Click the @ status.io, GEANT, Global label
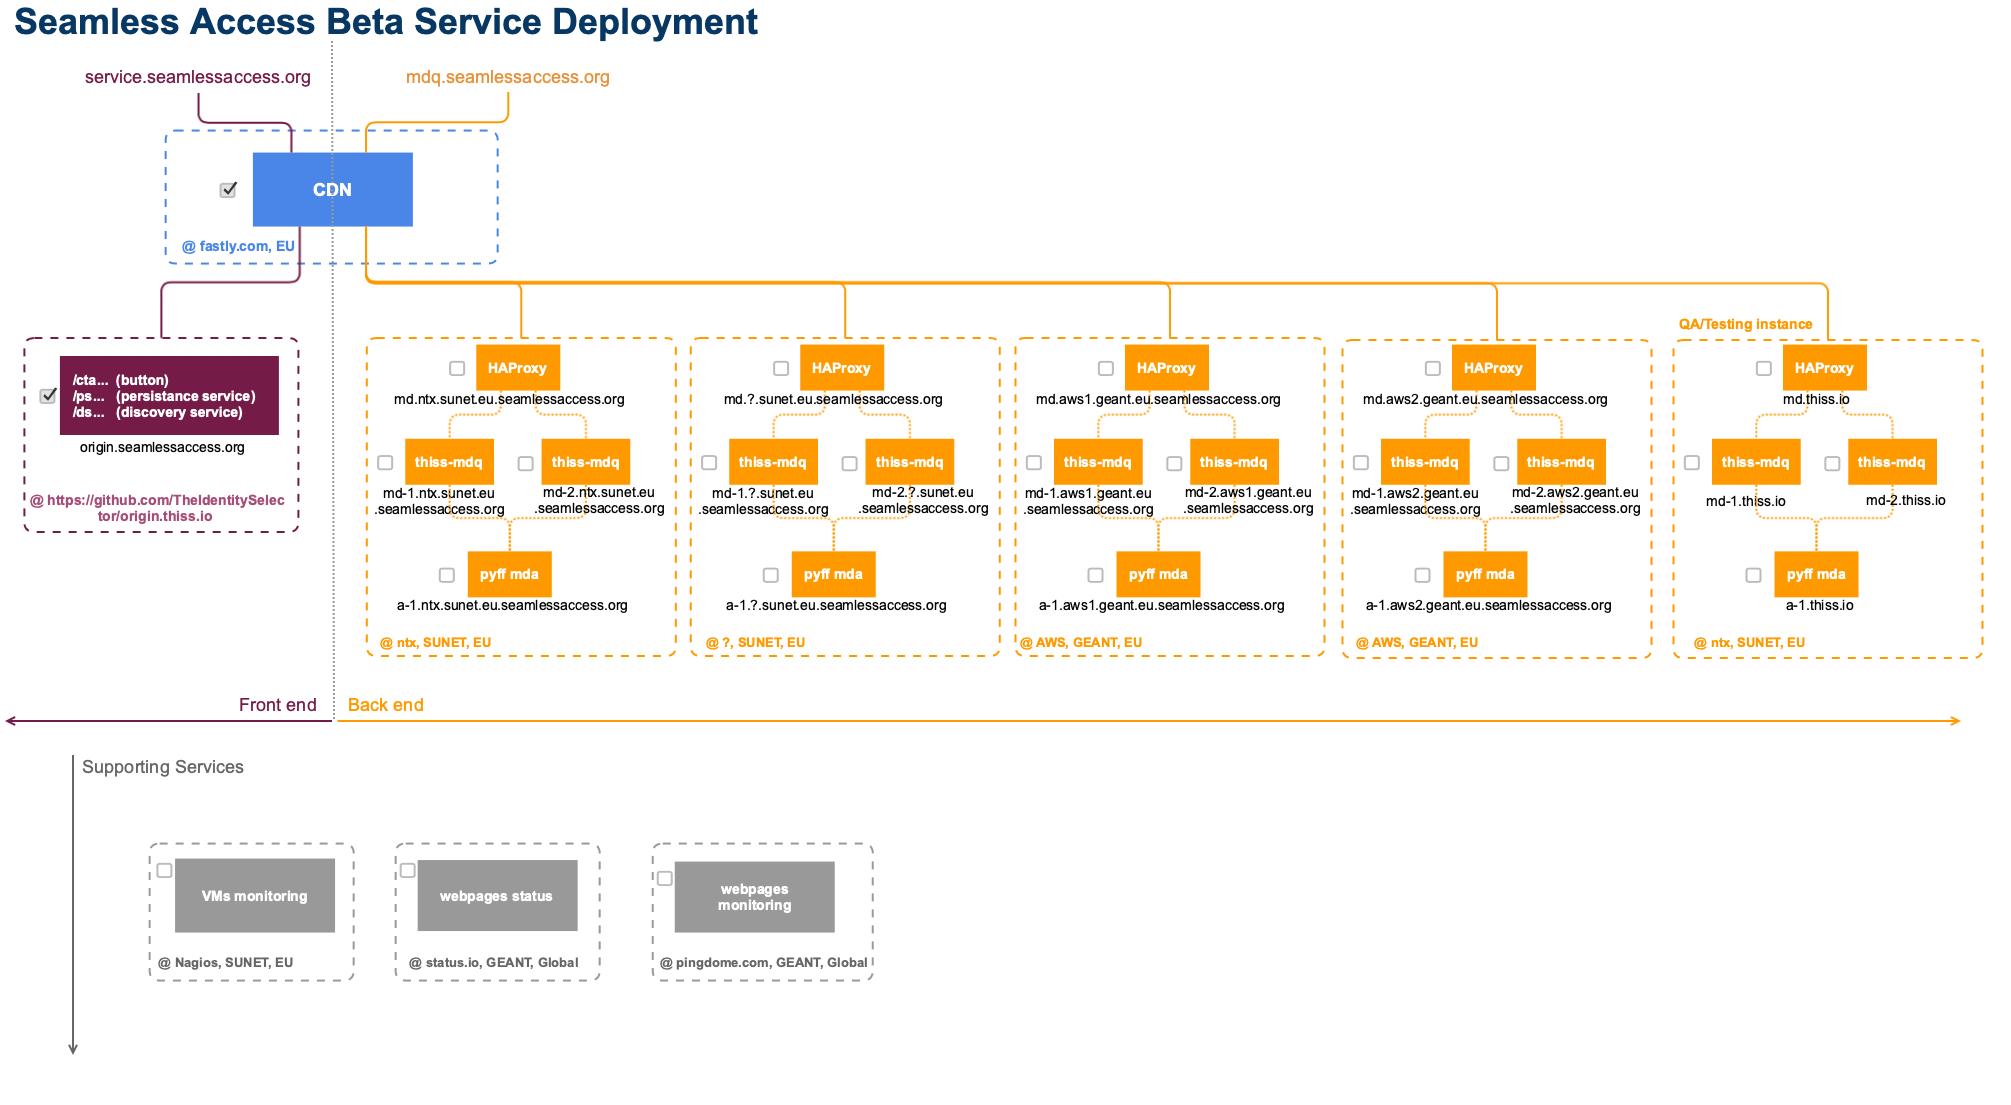 [x=494, y=963]
